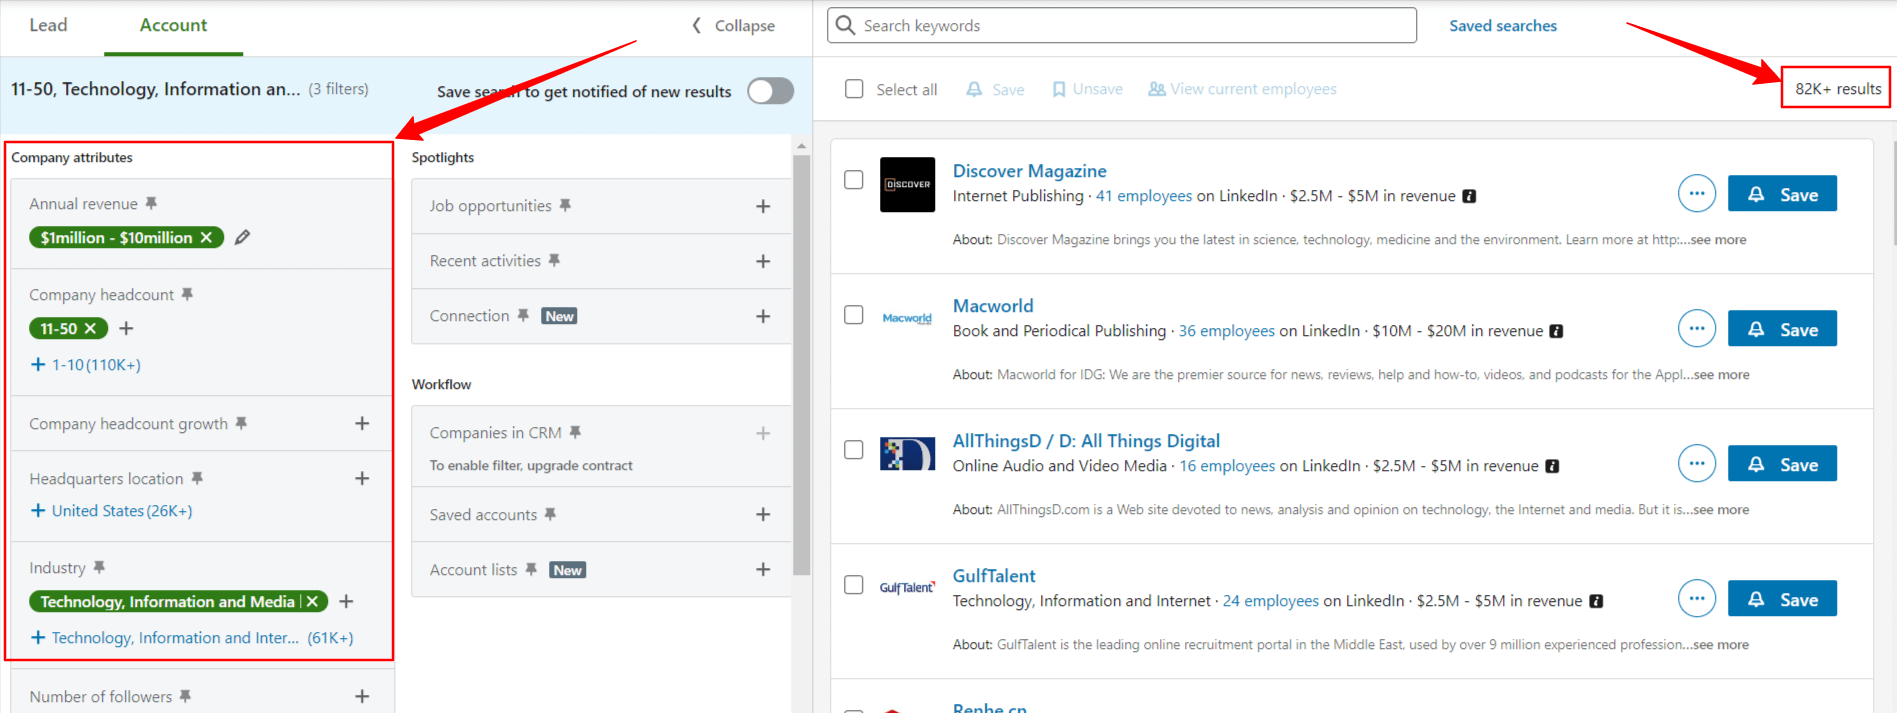Click the View current employees icon

[x=1156, y=89]
